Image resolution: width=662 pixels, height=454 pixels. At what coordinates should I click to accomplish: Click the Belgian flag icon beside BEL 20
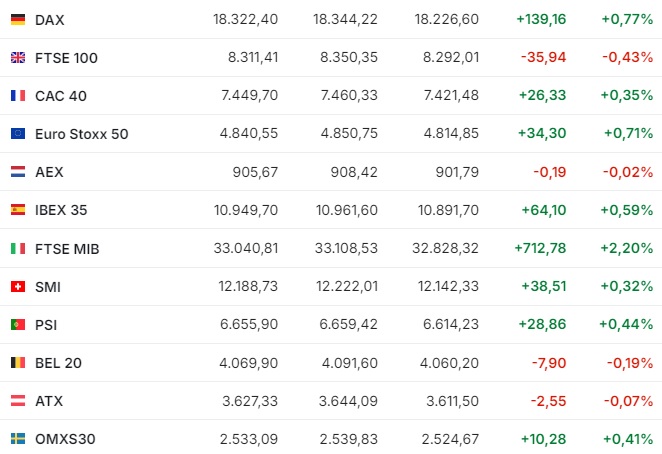[x=18, y=362]
